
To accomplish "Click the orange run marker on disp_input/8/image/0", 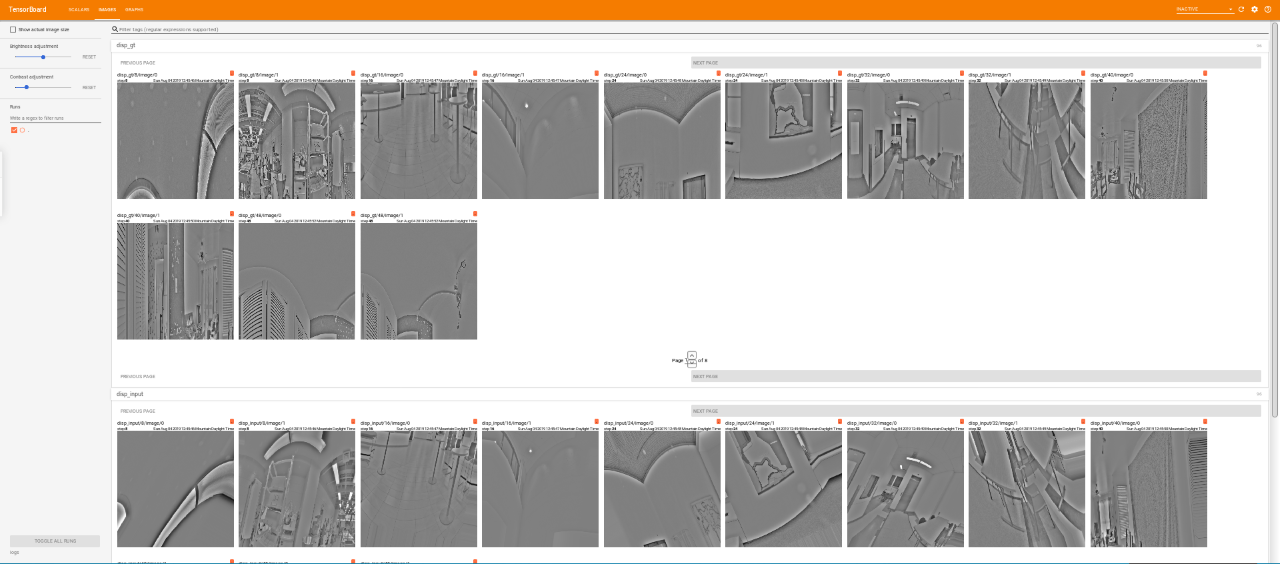I will click(x=232, y=422).
